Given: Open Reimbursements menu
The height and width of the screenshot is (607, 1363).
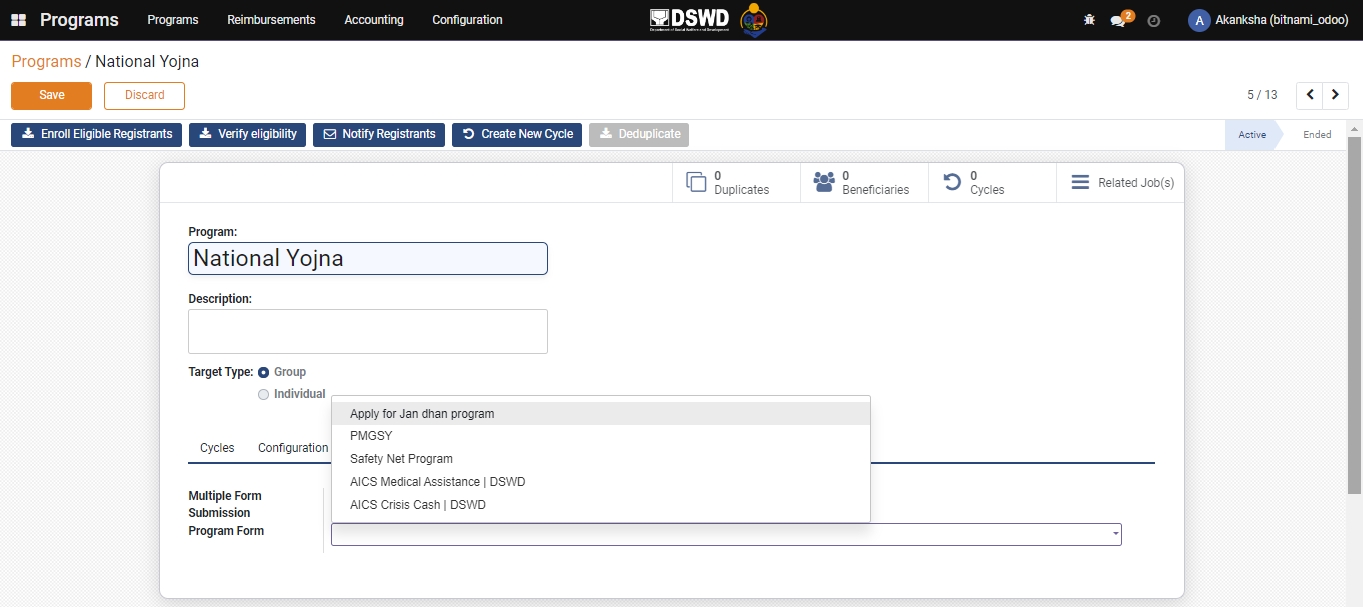Looking at the screenshot, I should tap(271, 20).
